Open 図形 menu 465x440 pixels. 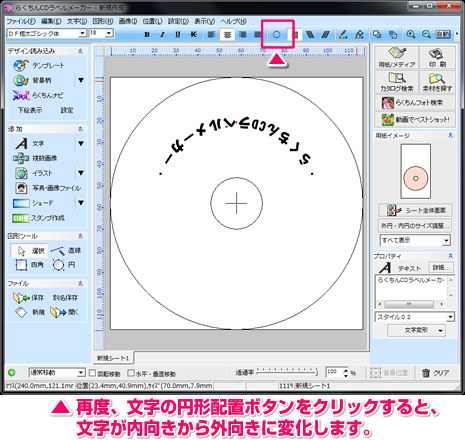(x=103, y=21)
